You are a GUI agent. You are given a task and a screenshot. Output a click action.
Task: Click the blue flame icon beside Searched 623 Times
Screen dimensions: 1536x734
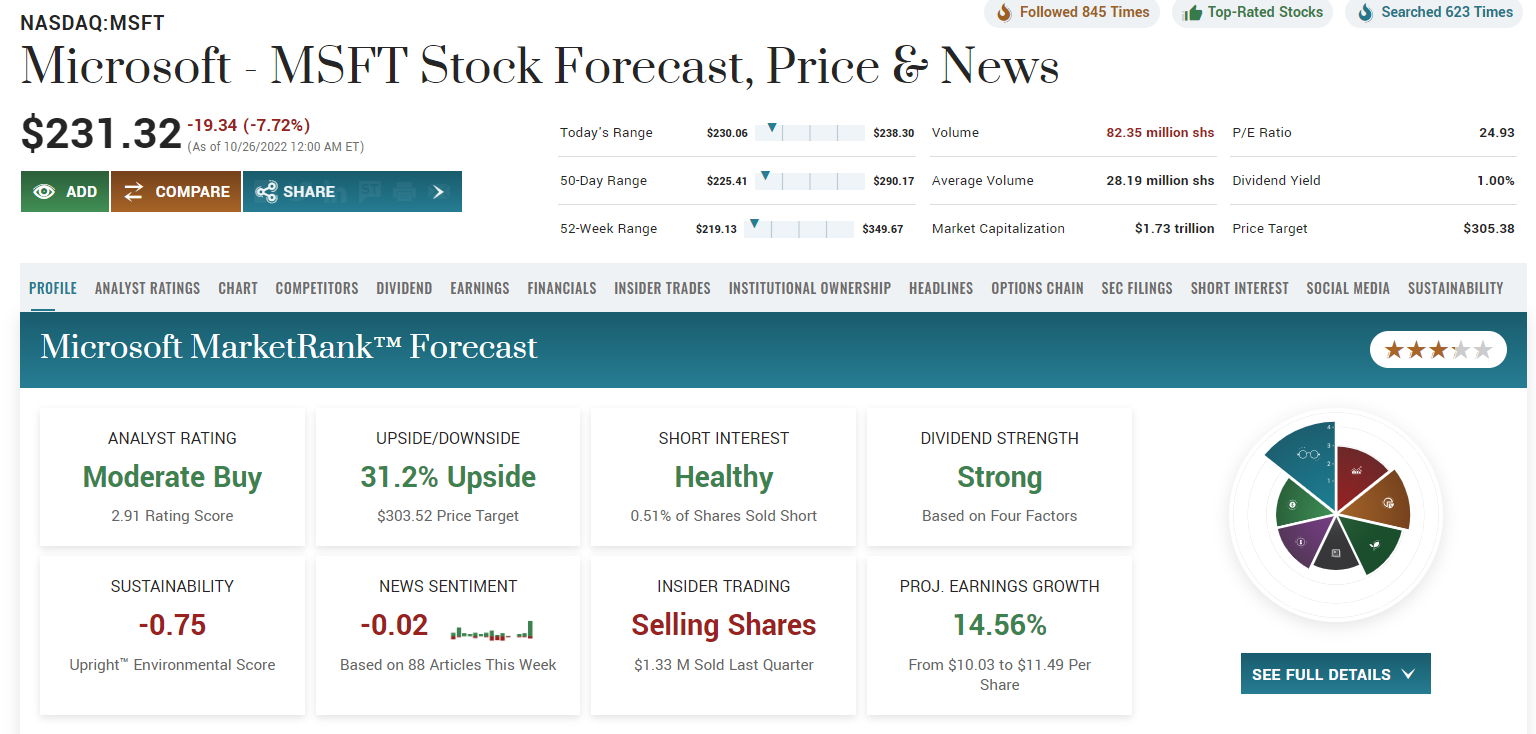point(1365,13)
